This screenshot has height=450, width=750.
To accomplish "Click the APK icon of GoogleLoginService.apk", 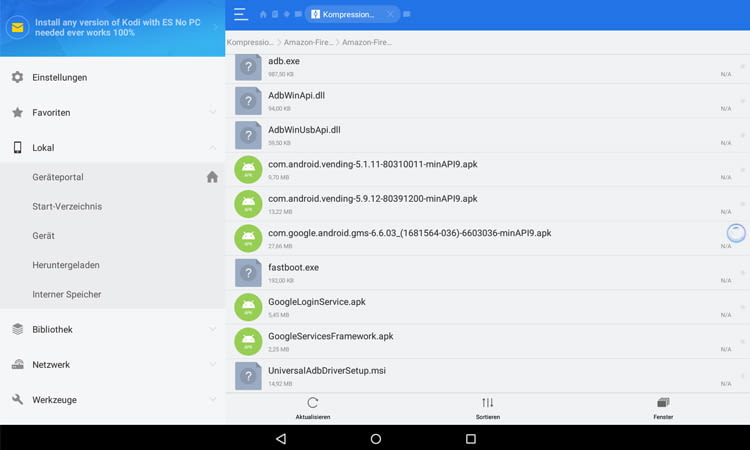I will tap(248, 307).
